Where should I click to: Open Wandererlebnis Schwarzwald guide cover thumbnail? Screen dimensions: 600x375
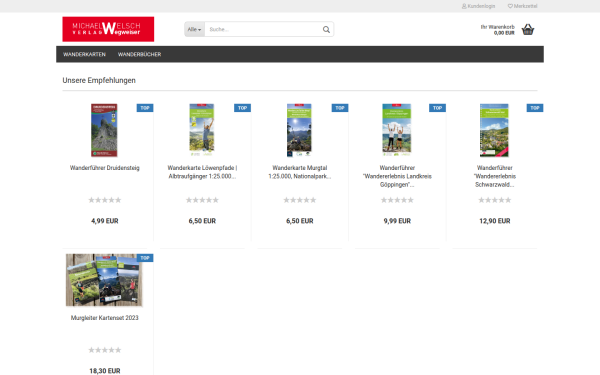tap(494, 130)
